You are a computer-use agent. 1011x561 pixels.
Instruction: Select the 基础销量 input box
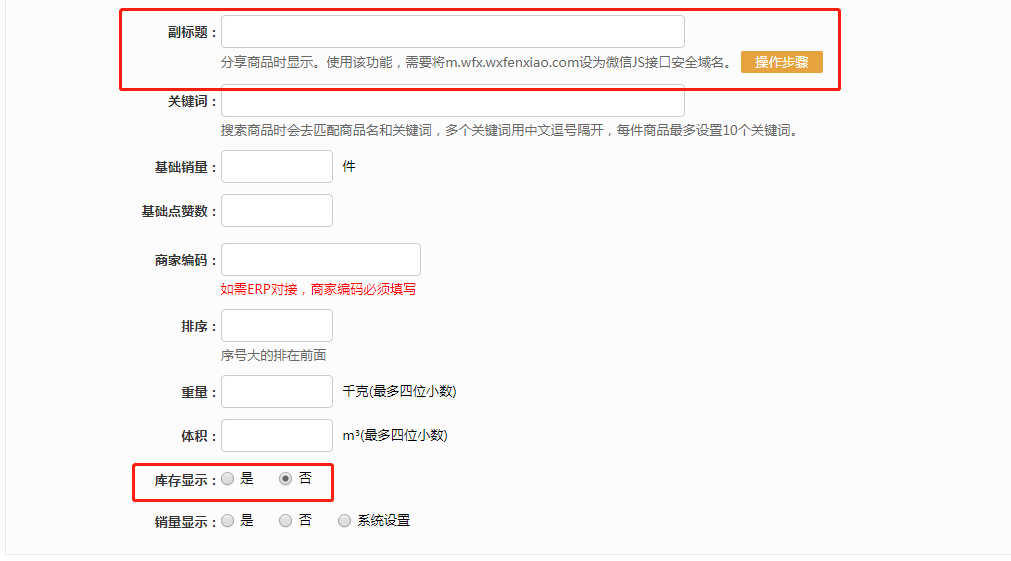276,167
